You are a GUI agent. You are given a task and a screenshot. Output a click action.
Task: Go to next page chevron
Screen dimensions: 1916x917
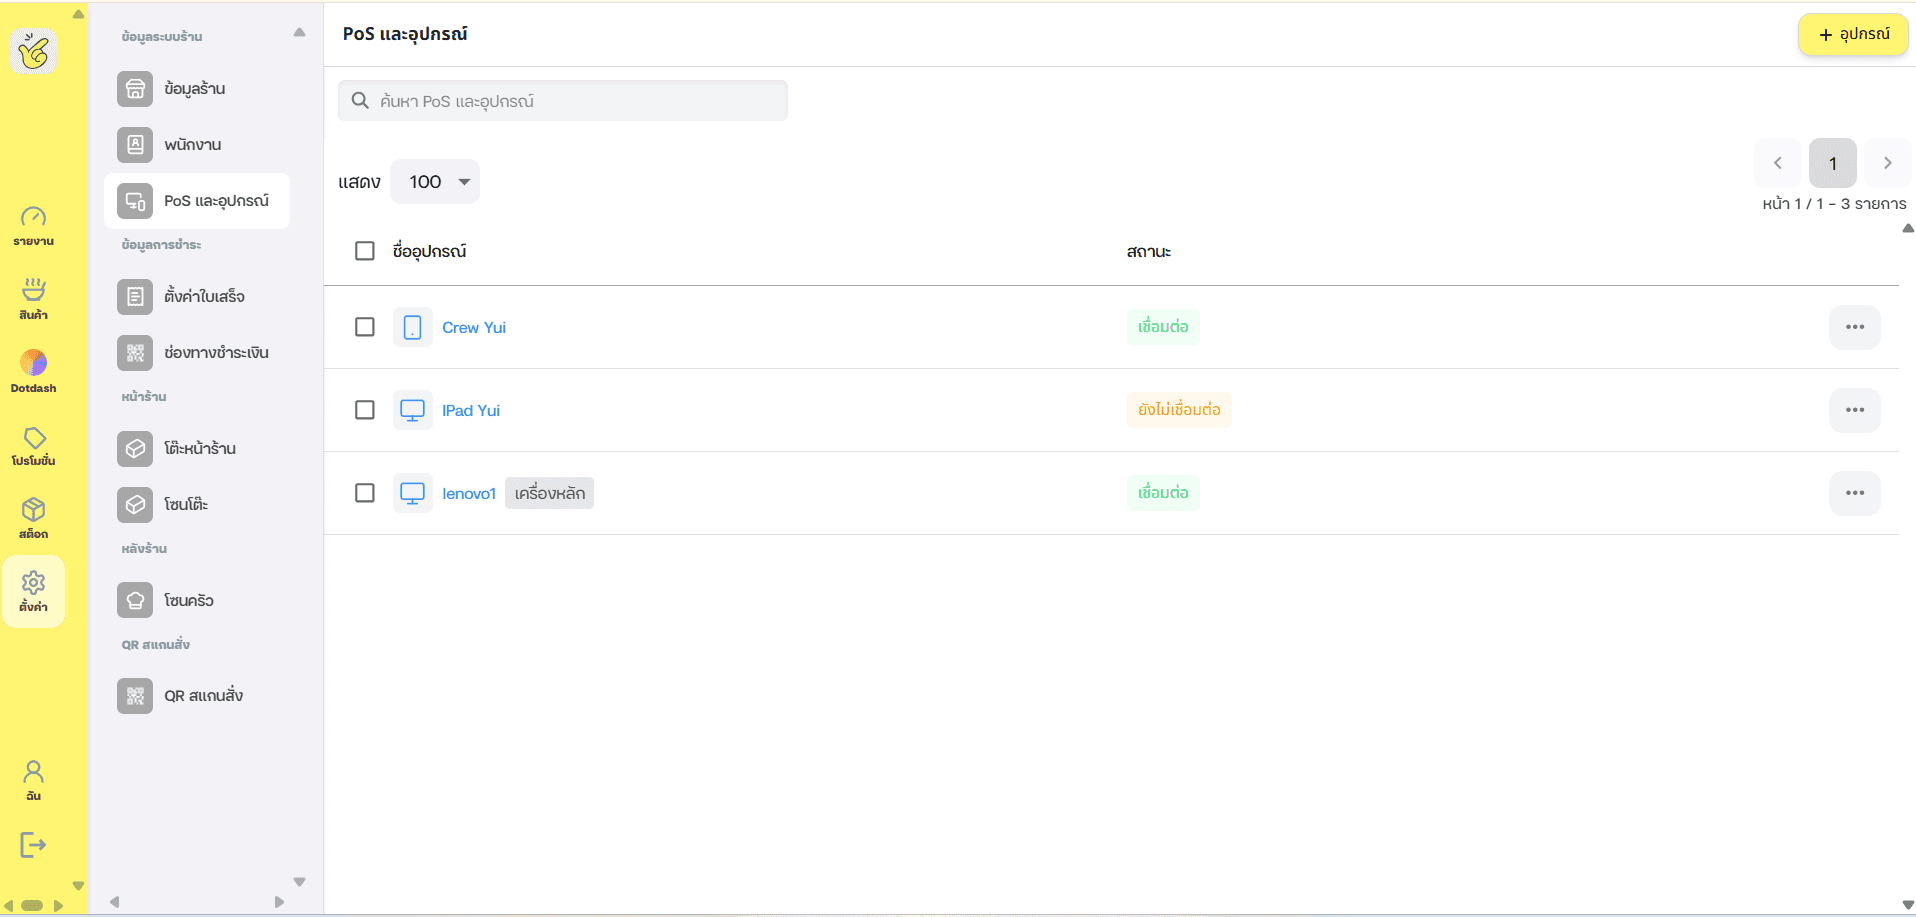(x=1888, y=163)
